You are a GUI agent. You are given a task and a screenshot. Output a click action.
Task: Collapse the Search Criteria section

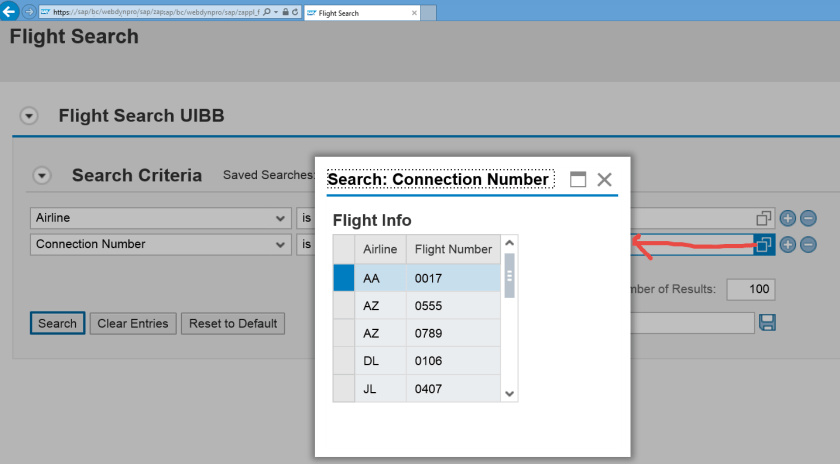click(42, 176)
